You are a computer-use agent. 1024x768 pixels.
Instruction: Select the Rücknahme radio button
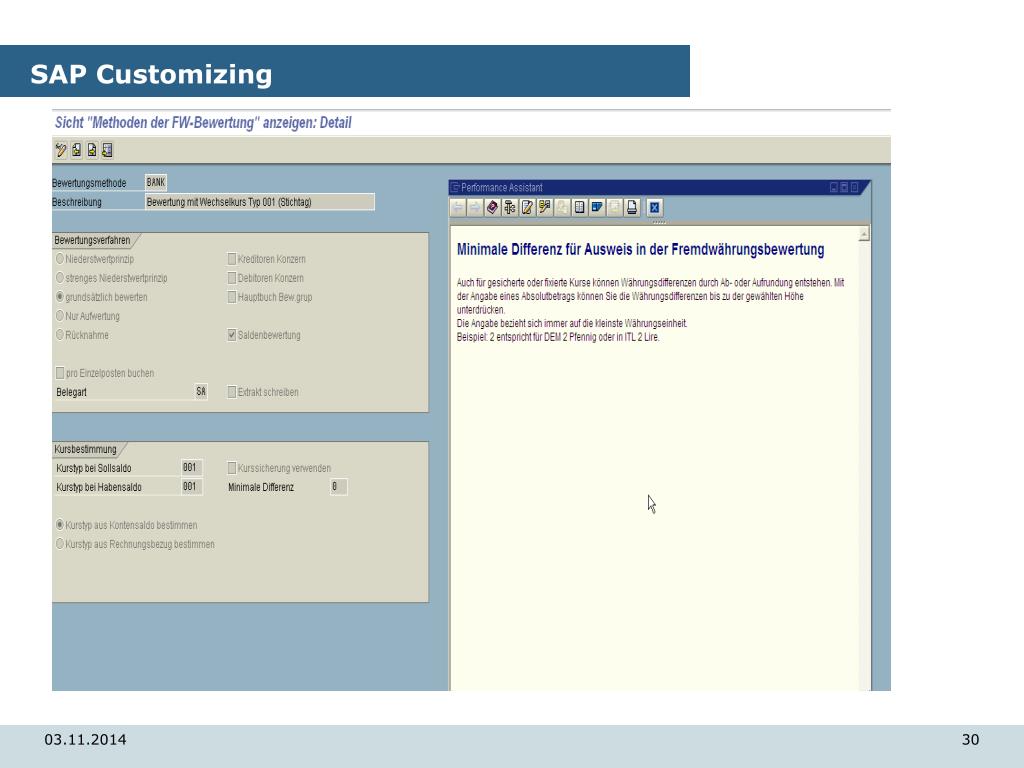coord(60,334)
